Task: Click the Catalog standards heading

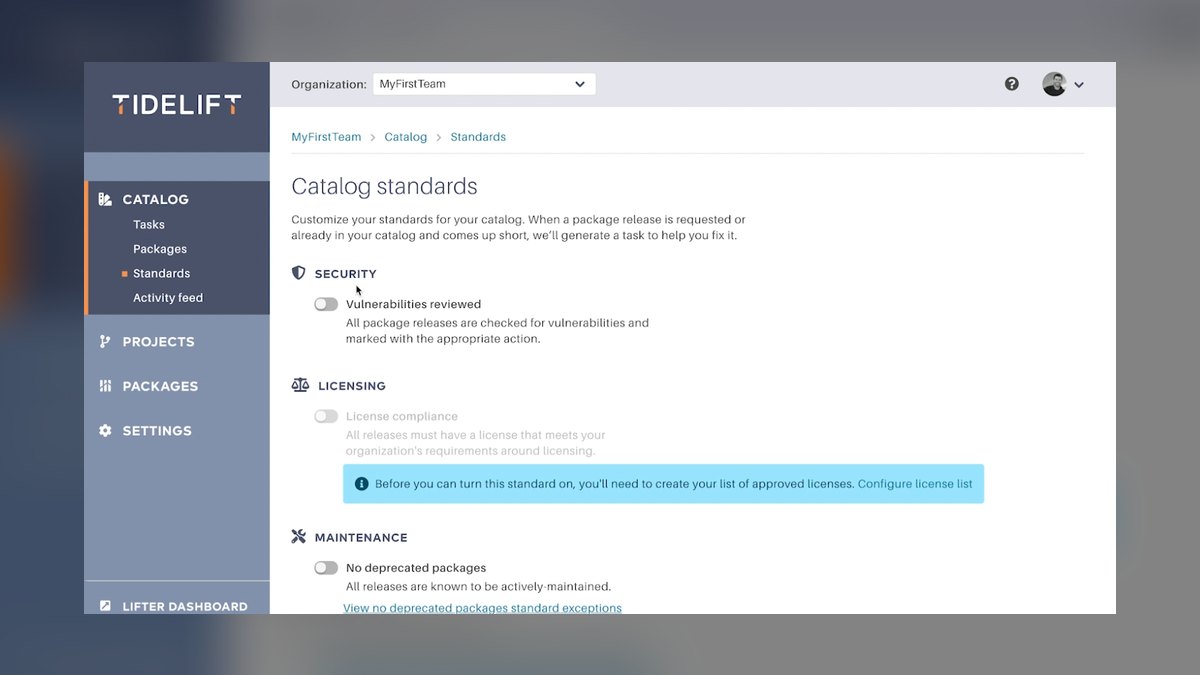Action: click(384, 186)
